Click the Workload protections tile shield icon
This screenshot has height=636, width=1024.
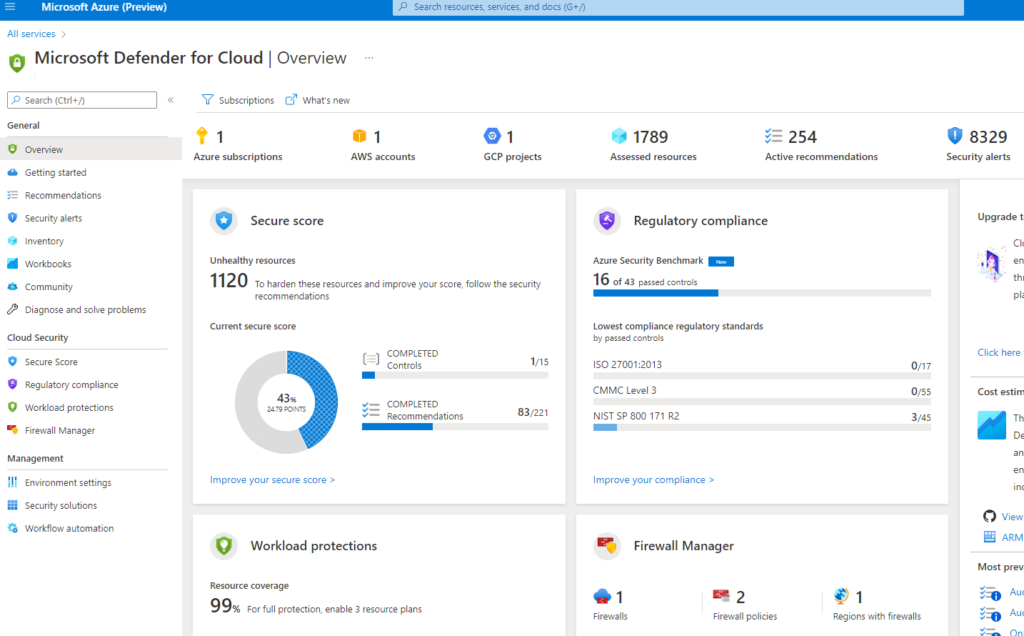pos(223,546)
